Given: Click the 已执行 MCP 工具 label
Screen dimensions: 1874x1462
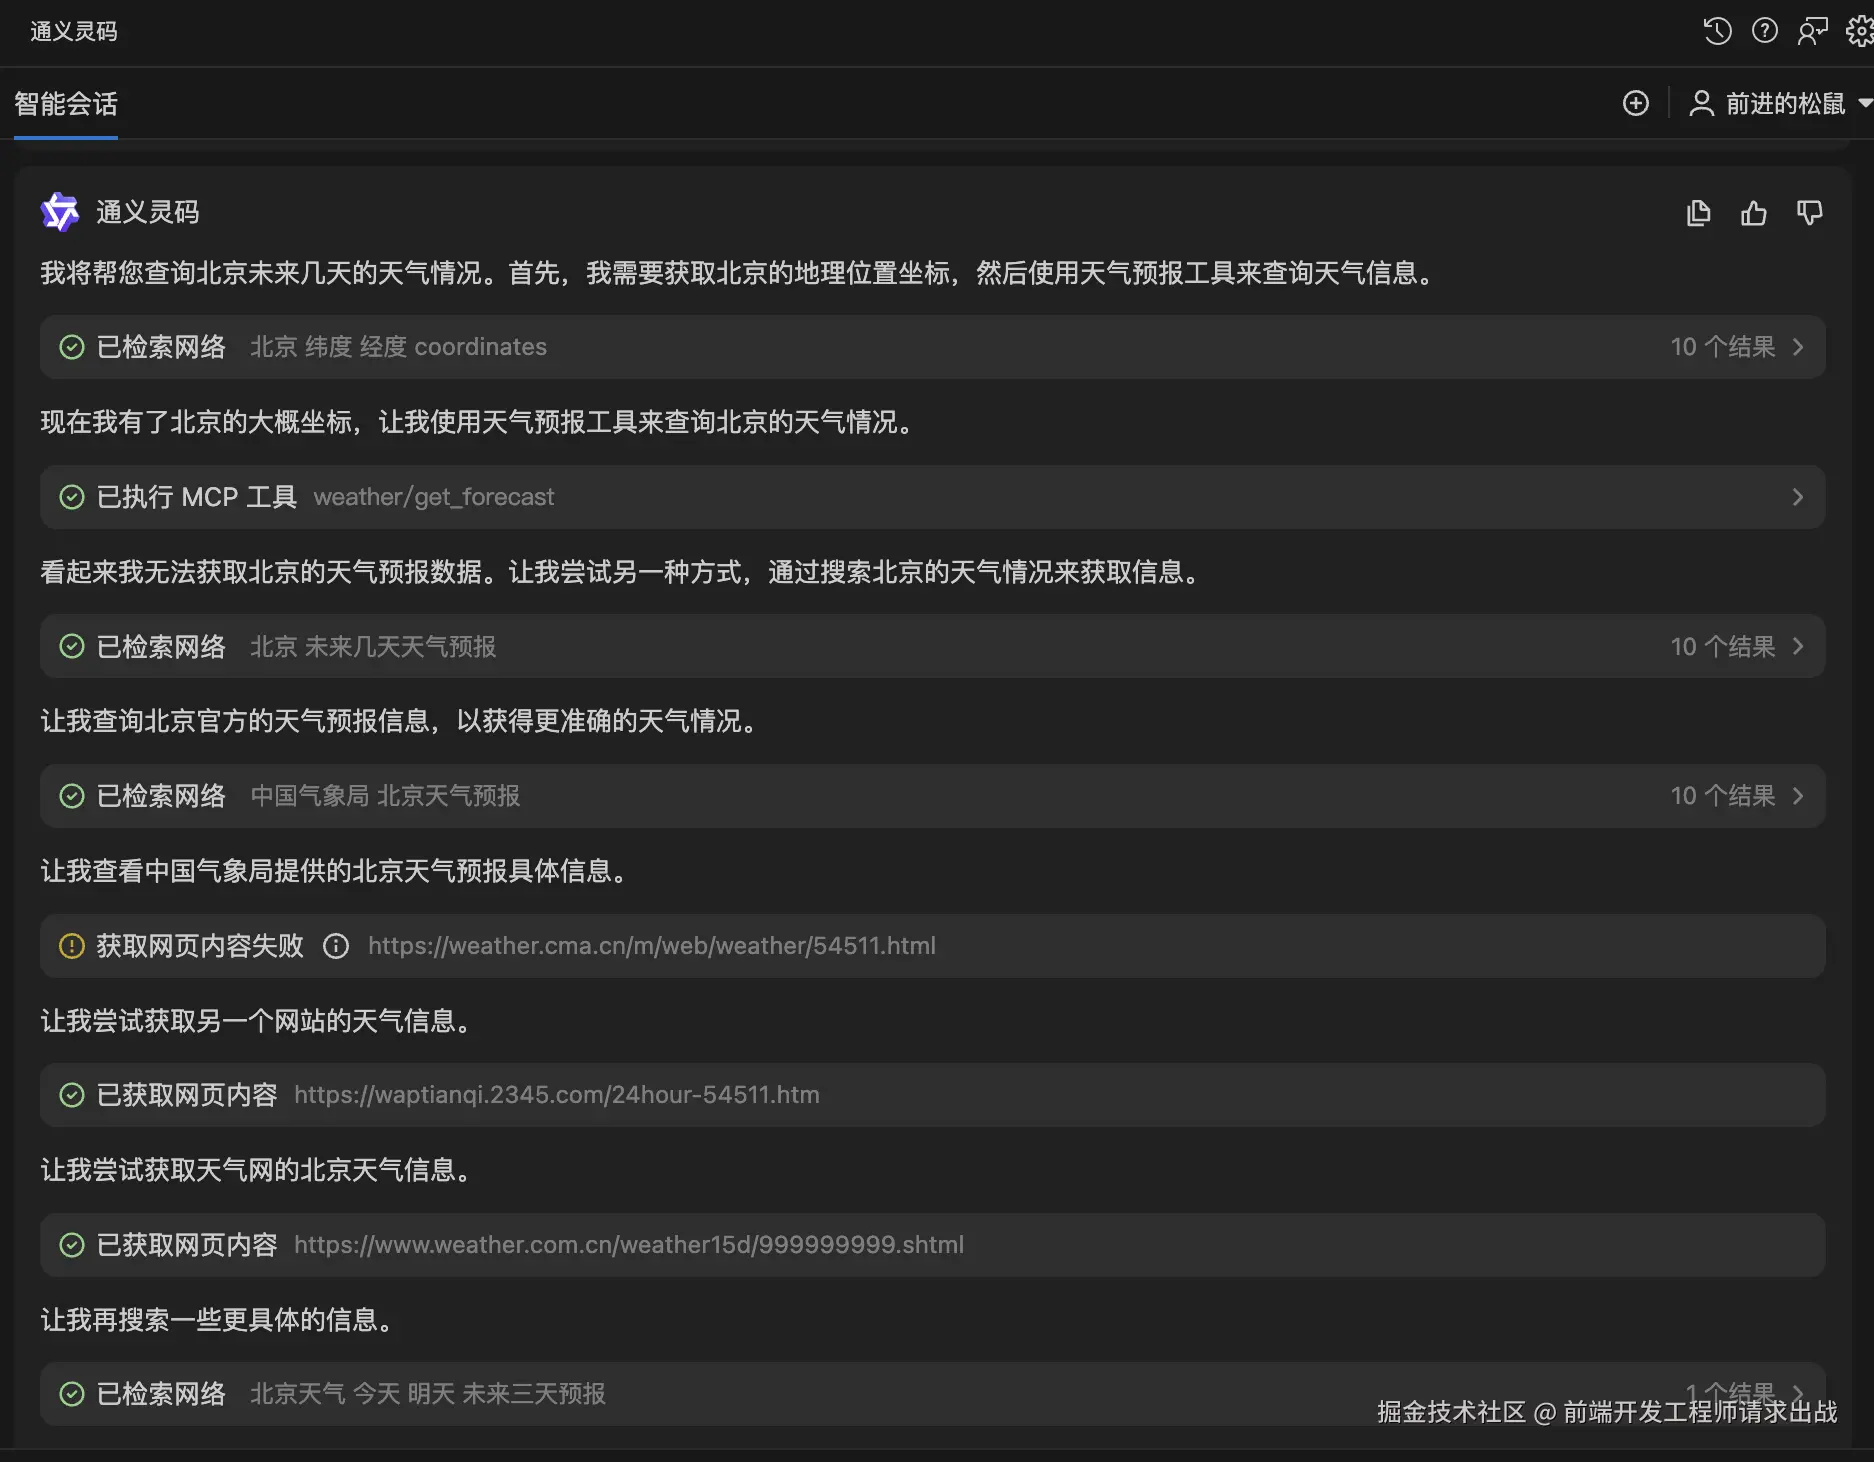Looking at the screenshot, I should [x=197, y=497].
